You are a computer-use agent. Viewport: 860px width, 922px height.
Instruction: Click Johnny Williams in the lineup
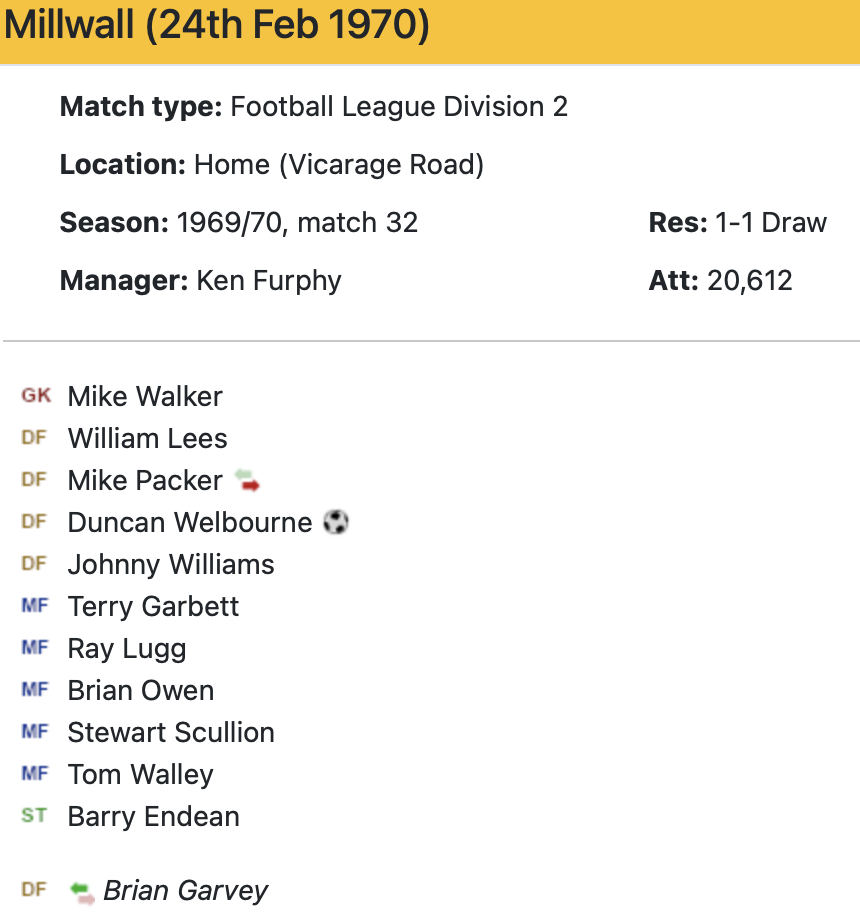click(171, 564)
